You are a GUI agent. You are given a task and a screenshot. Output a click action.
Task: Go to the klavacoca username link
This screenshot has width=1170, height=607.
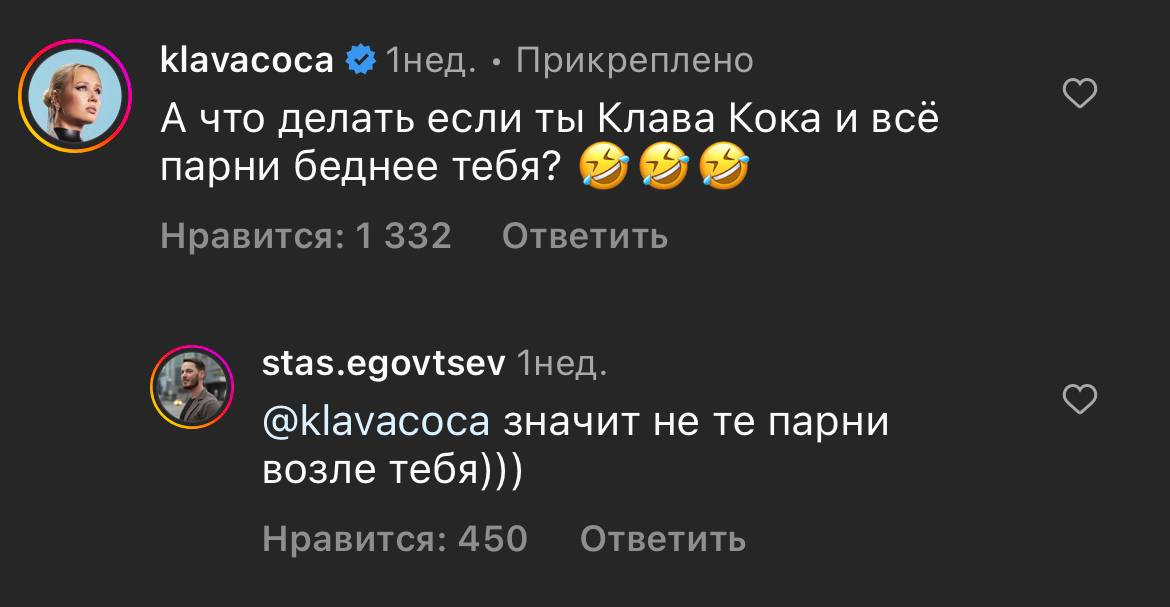(x=247, y=61)
